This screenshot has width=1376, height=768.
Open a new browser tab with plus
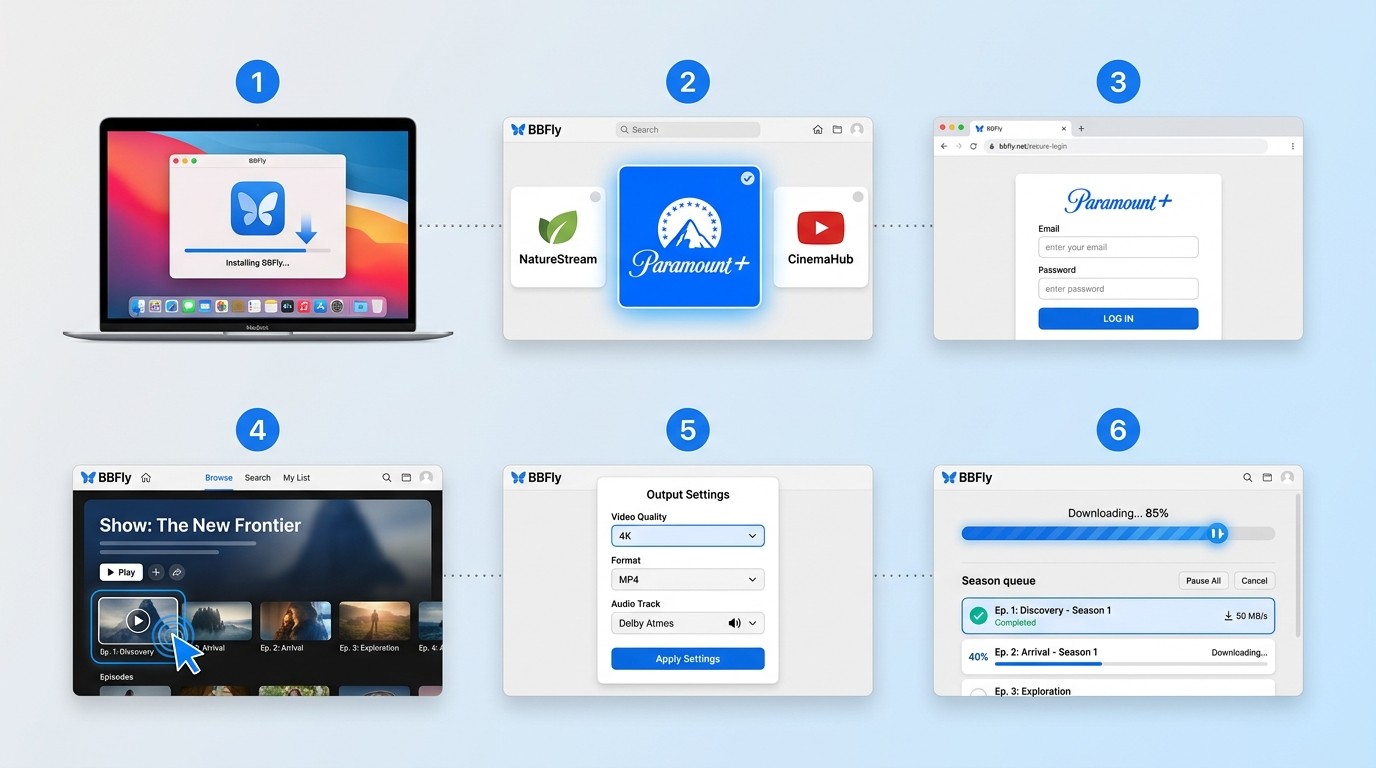tap(1081, 129)
